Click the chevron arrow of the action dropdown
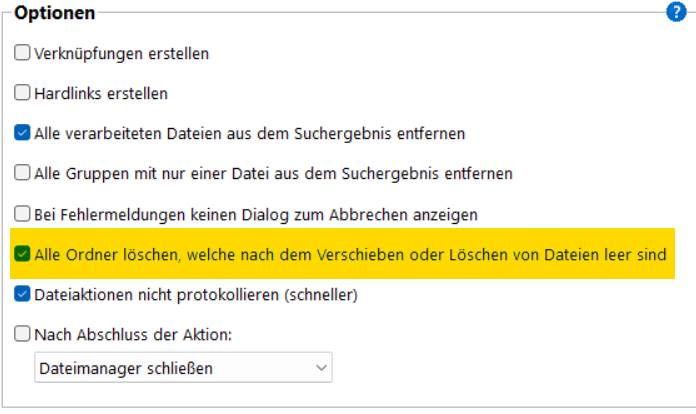 (321, 368)
